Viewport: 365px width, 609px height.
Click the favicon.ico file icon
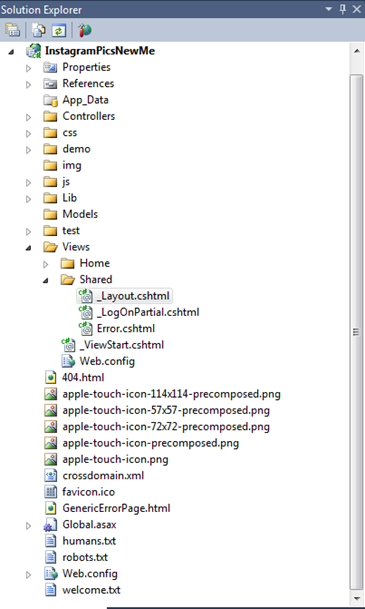pos(50,492)
